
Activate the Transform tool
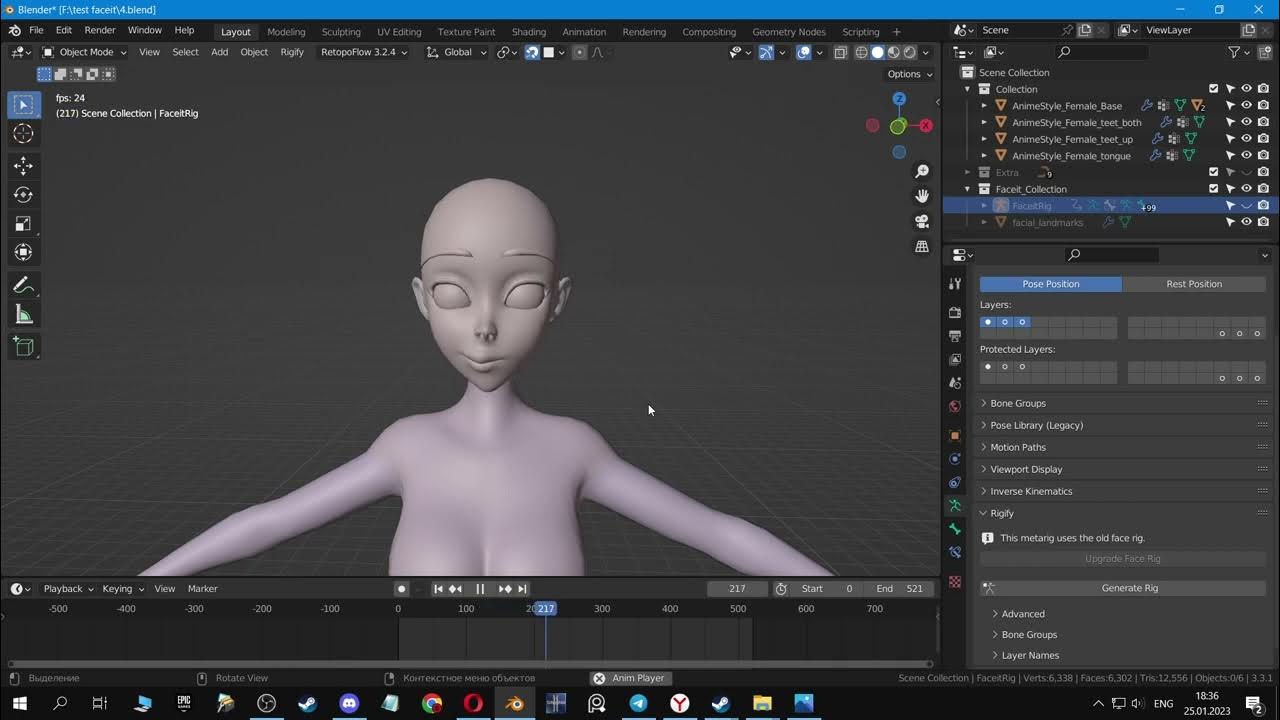[x=23, y=253]
